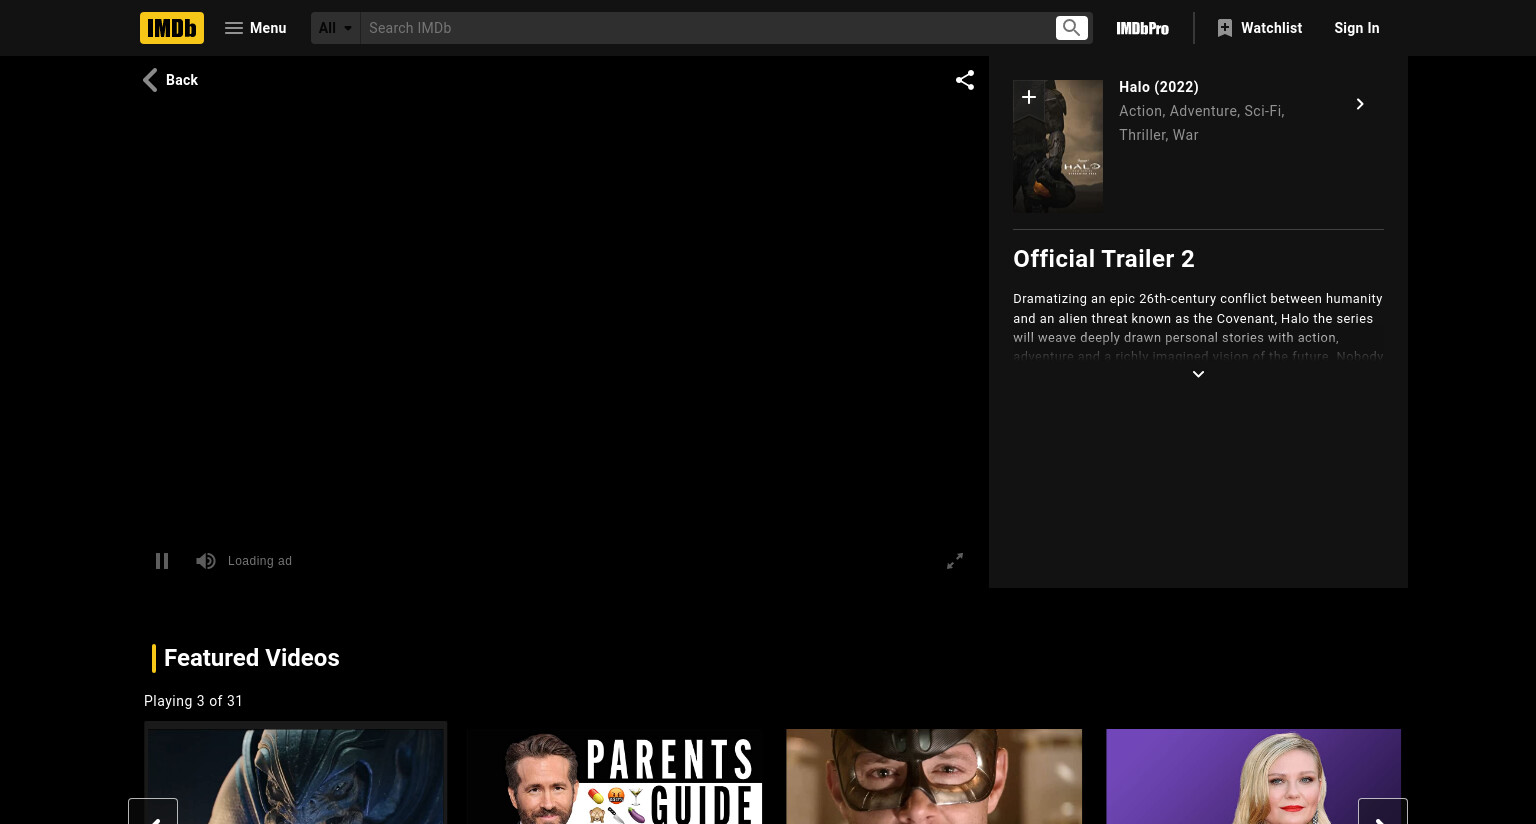The image size is (1536, 824).
Task: Open the alien creature featured video thumbnail
Action: [296, 776]
